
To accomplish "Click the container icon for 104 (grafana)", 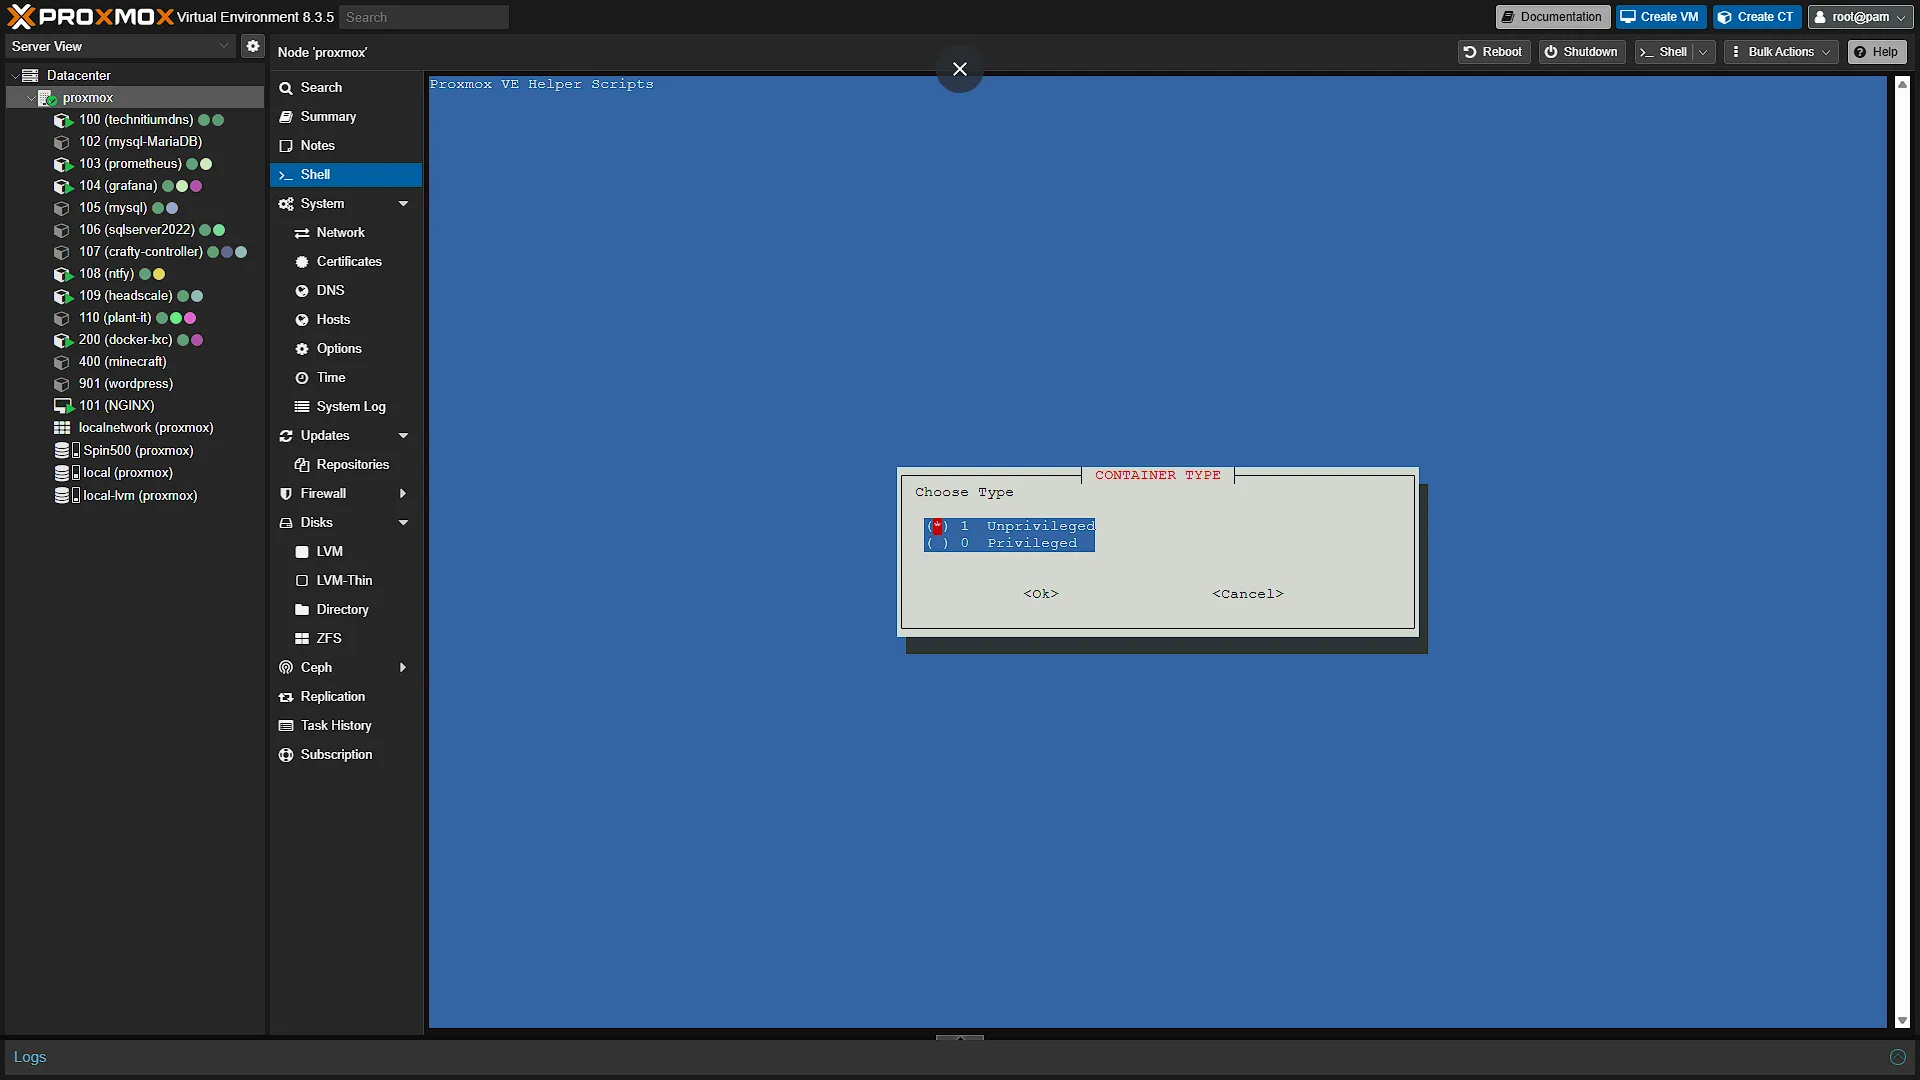I will pyautogui.click(x=63, y=186).
